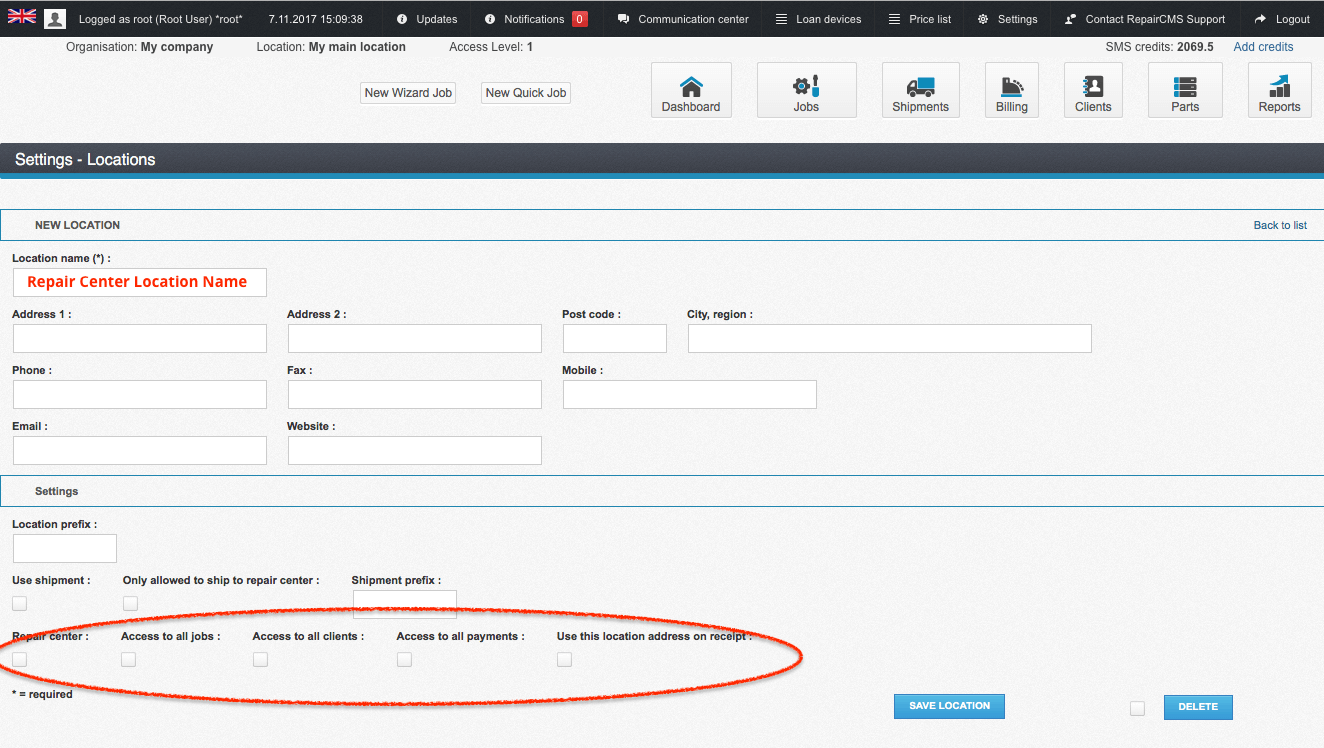1324x748 pixels.
Task: Click DELETE button
Action: (1198, 707)
